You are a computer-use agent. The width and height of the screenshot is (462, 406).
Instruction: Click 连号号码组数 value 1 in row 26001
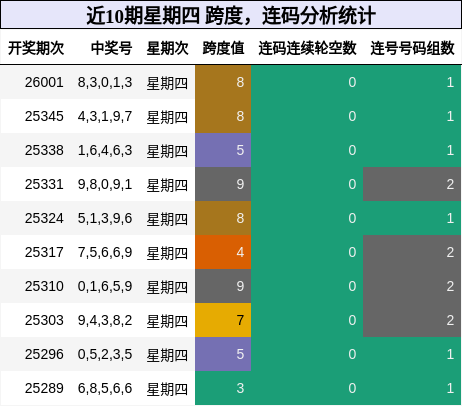tap(412, 82)
